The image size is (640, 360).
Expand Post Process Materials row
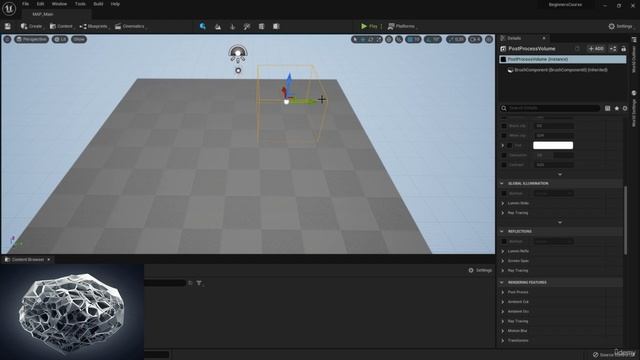[503, 292]
